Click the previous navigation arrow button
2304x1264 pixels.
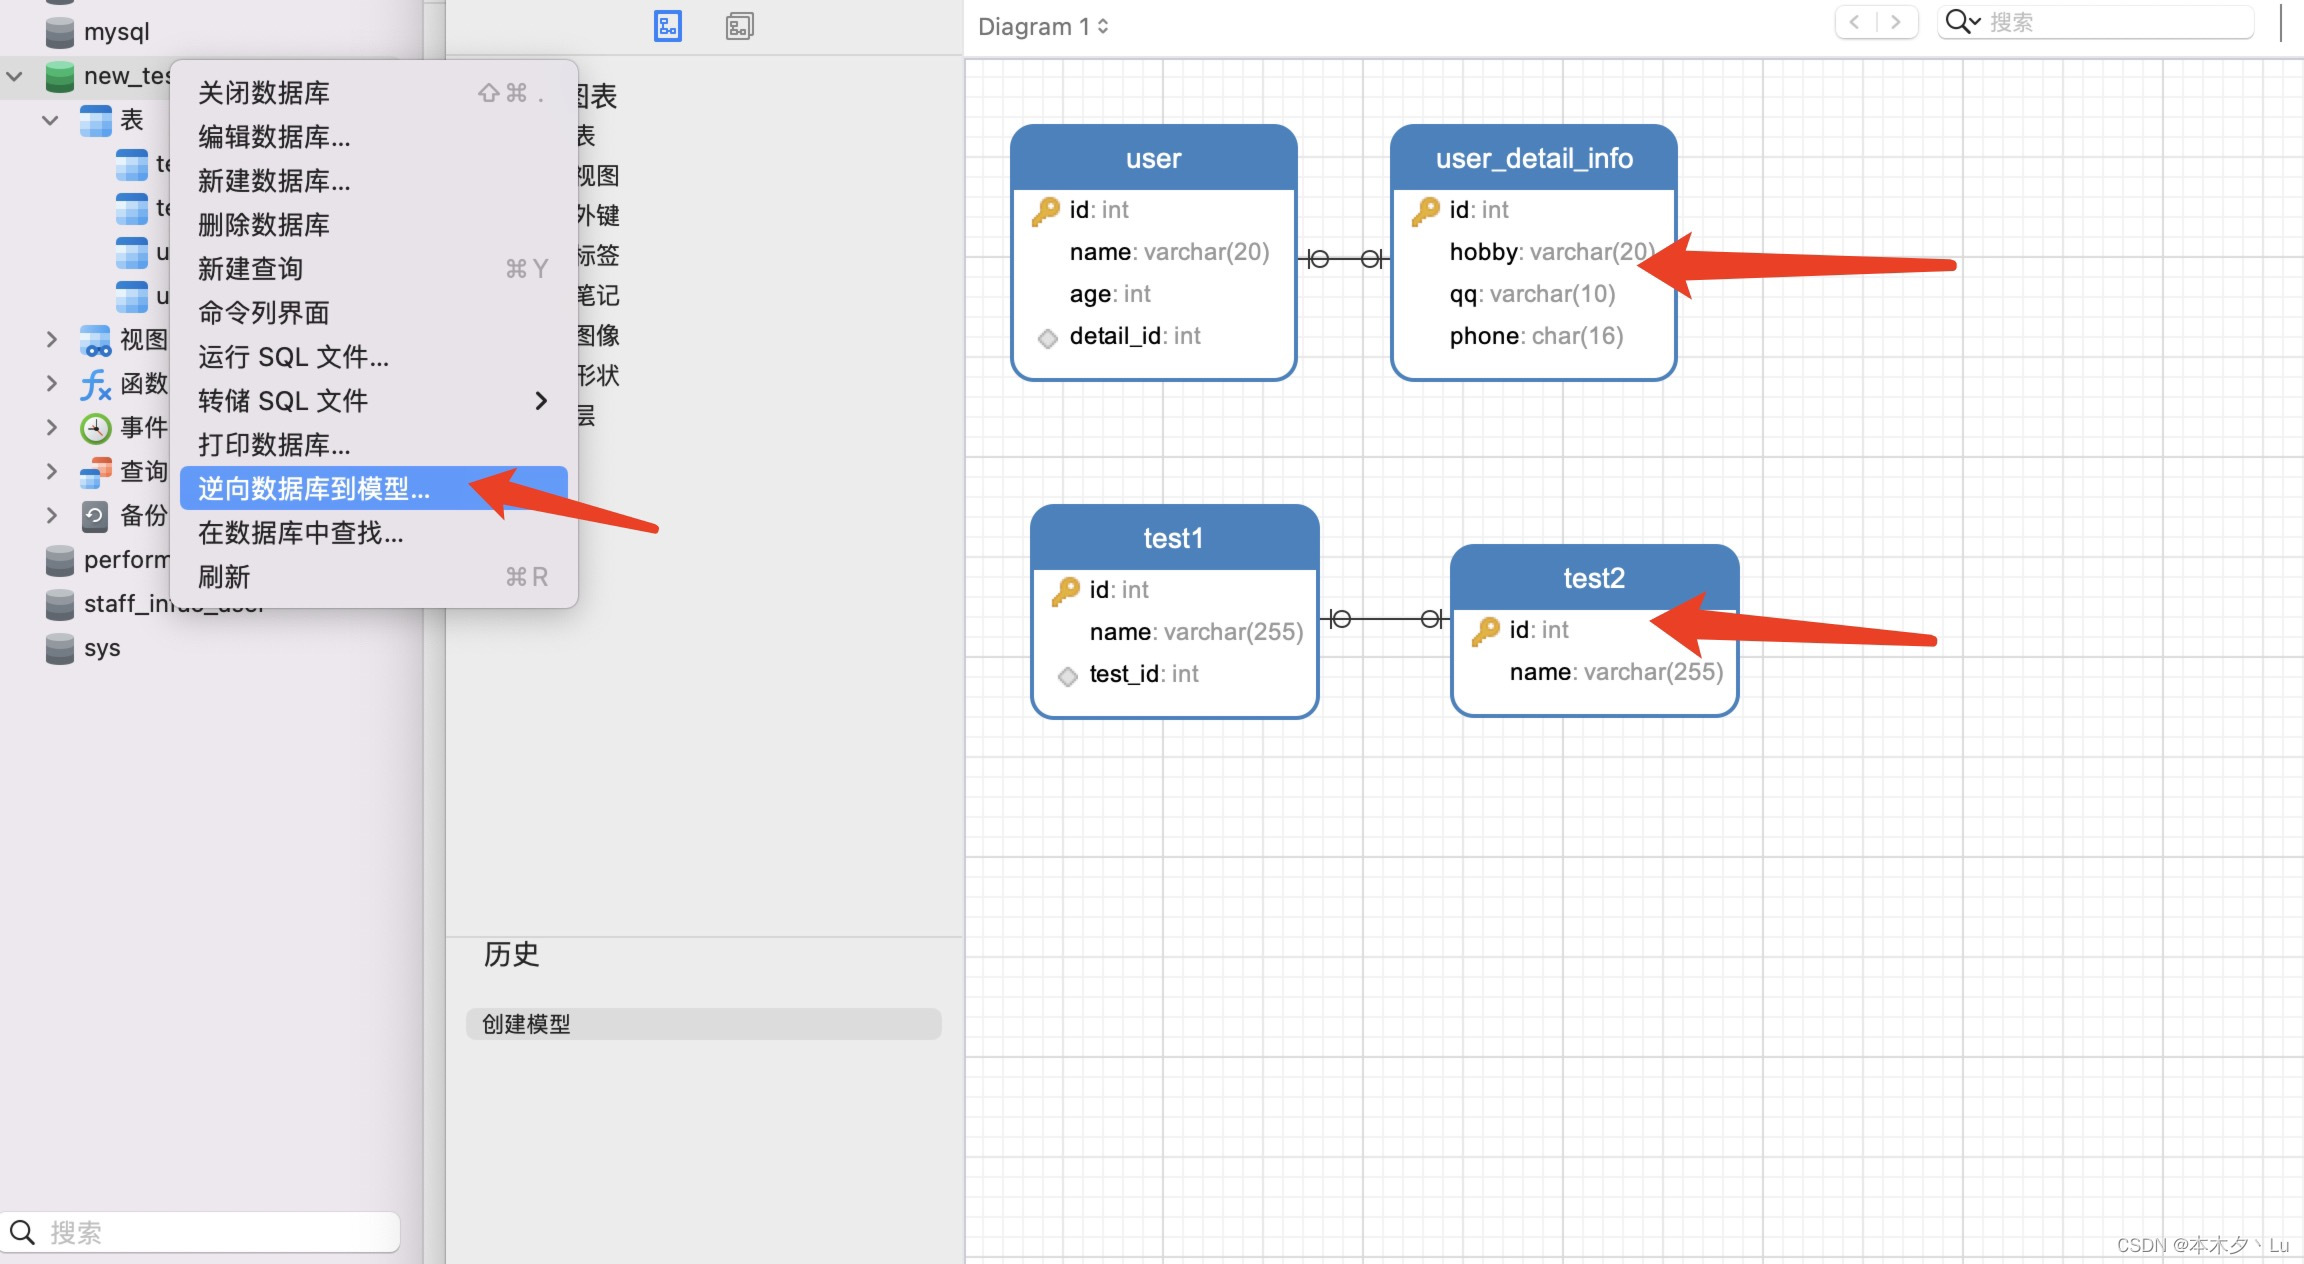[1855, 22]
